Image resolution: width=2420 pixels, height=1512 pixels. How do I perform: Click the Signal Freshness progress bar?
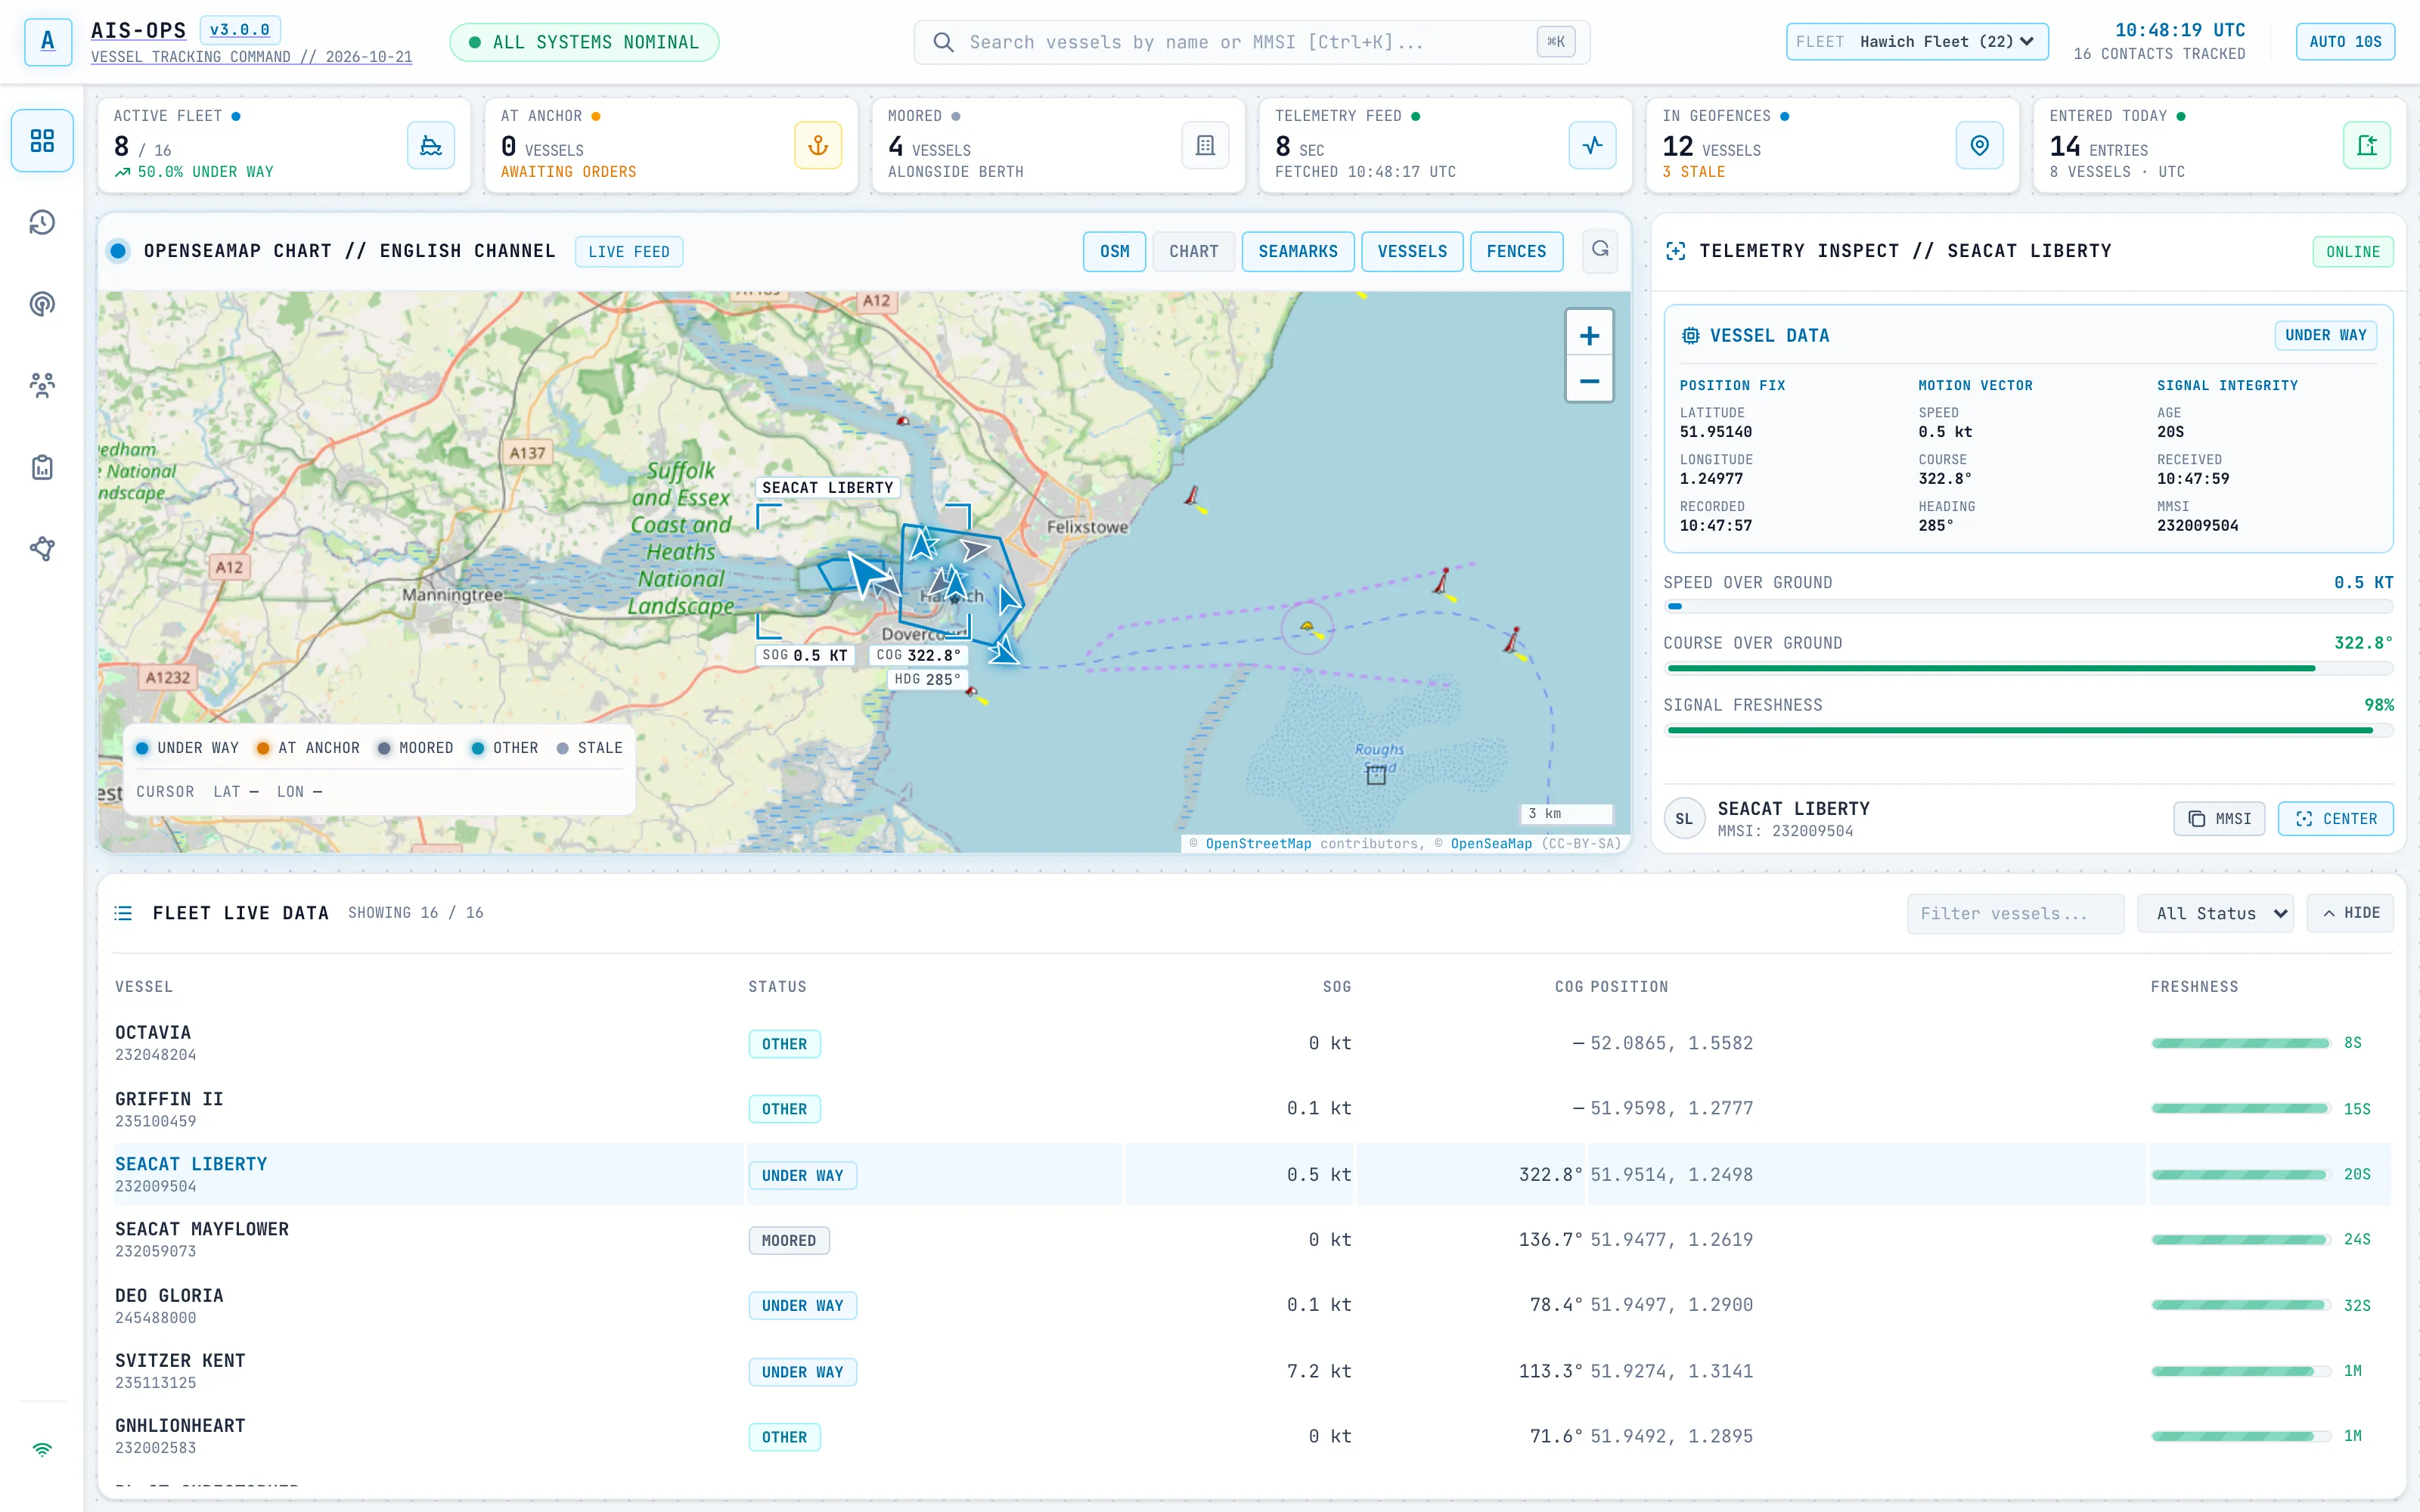2028,730
